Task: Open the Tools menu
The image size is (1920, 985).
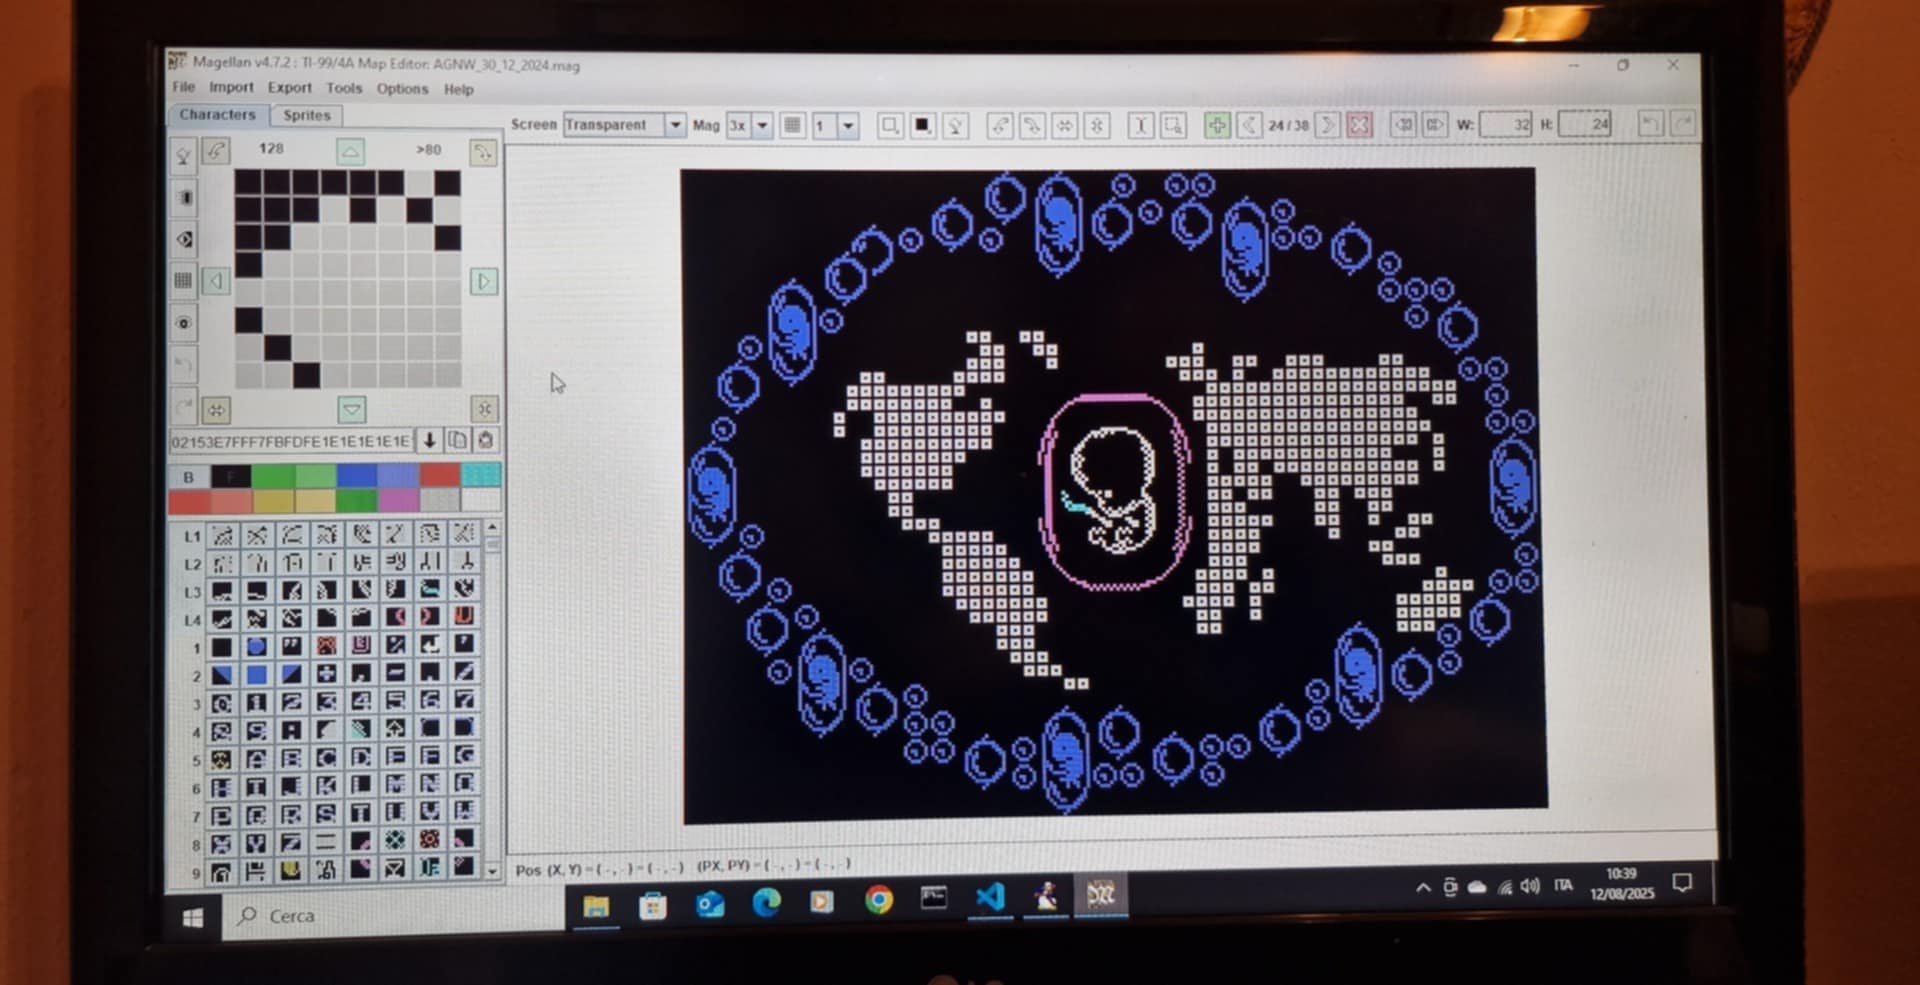Action: [x=344, y=88]
